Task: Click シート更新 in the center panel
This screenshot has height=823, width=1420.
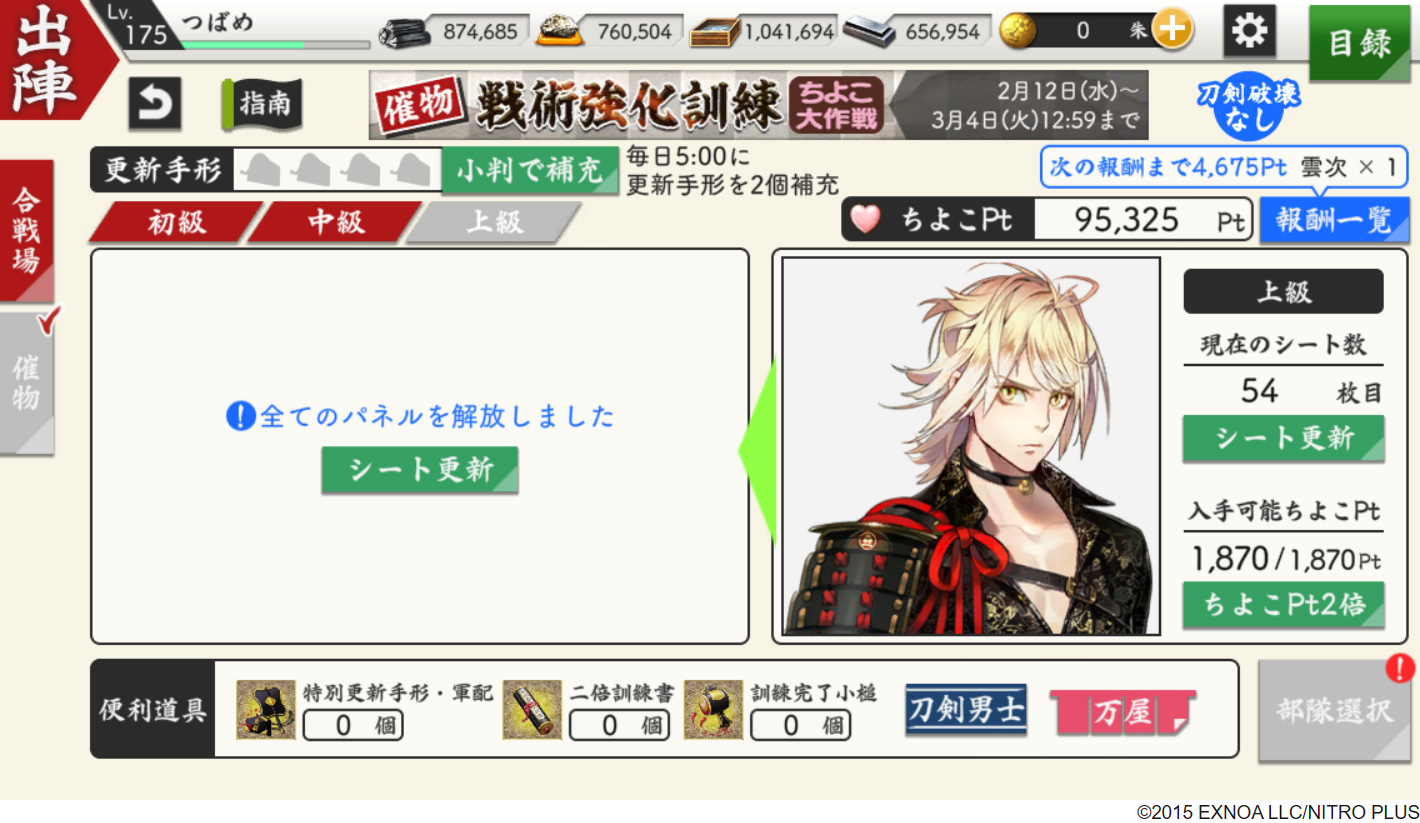Action: (x=420, y=470)
